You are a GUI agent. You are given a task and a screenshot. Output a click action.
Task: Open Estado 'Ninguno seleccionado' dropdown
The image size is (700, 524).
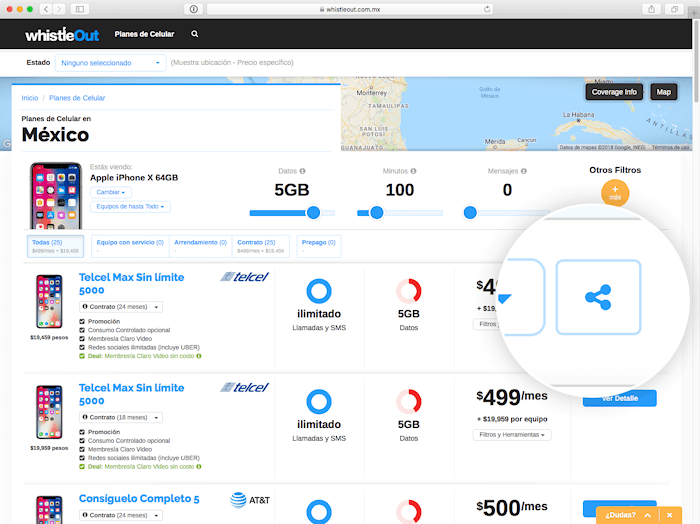(110, 63)
